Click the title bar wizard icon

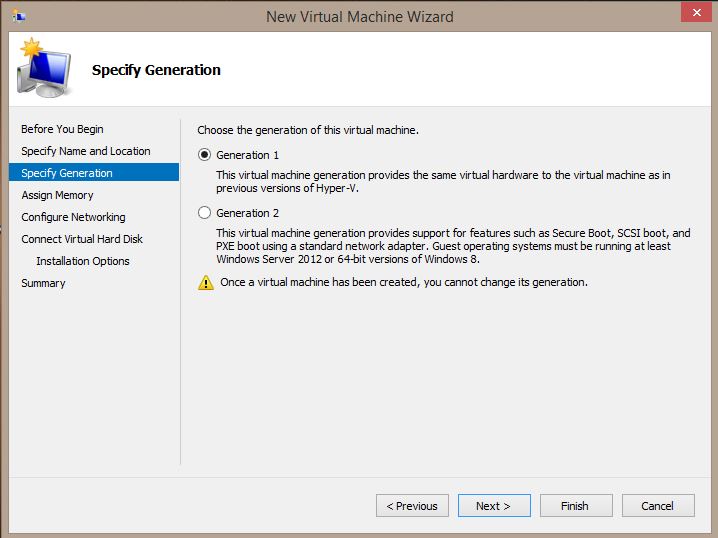point(19,16)
